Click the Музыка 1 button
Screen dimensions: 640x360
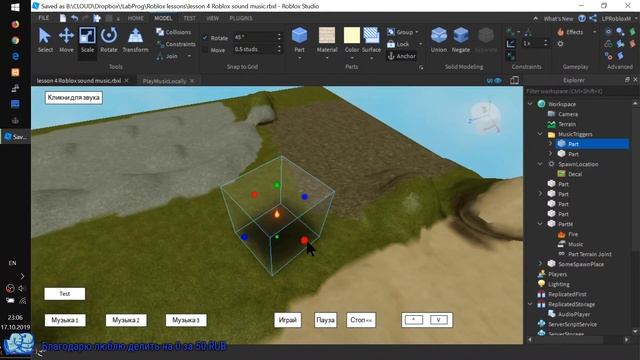[65, 320]
